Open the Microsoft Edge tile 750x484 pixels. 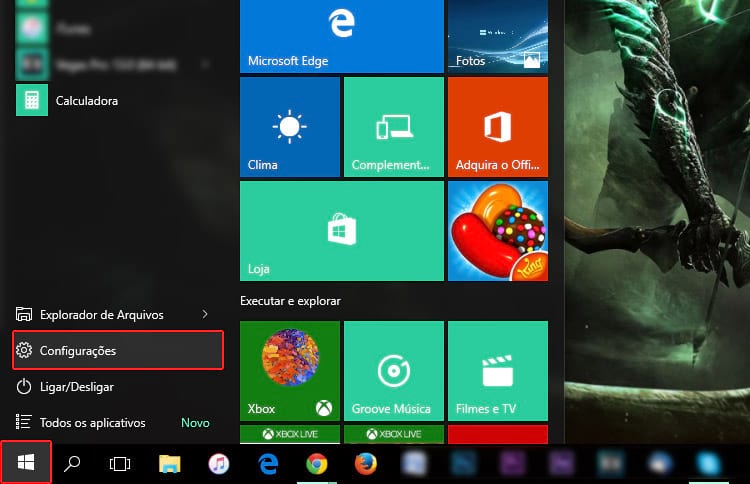(x=342, y=36)
